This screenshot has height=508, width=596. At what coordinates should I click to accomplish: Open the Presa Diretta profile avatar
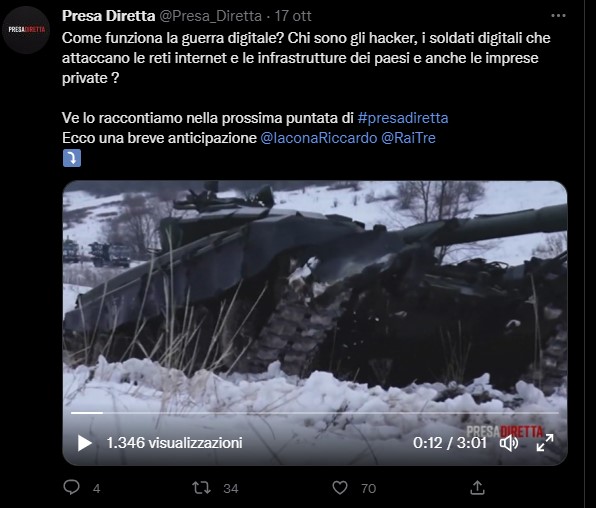point(26,30)
